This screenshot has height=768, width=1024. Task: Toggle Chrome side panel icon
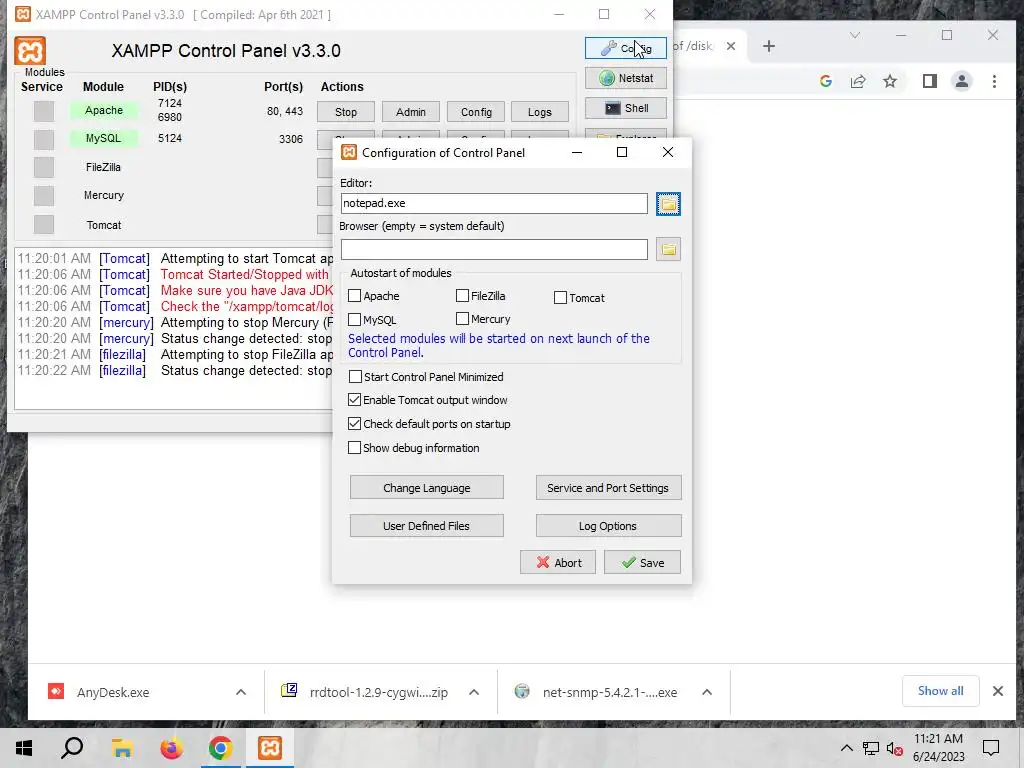tap(929, 81)
